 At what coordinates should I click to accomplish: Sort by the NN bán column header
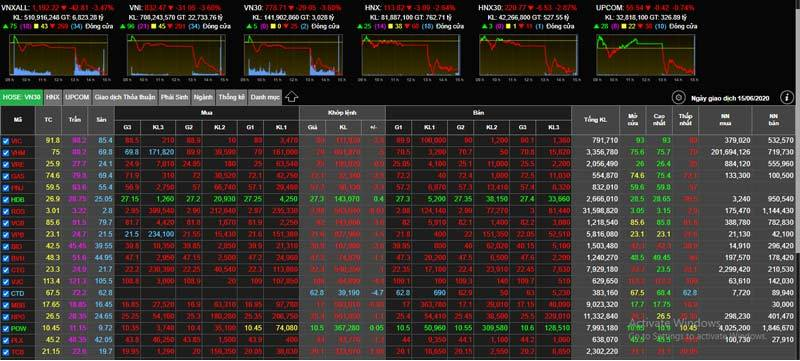773,120
